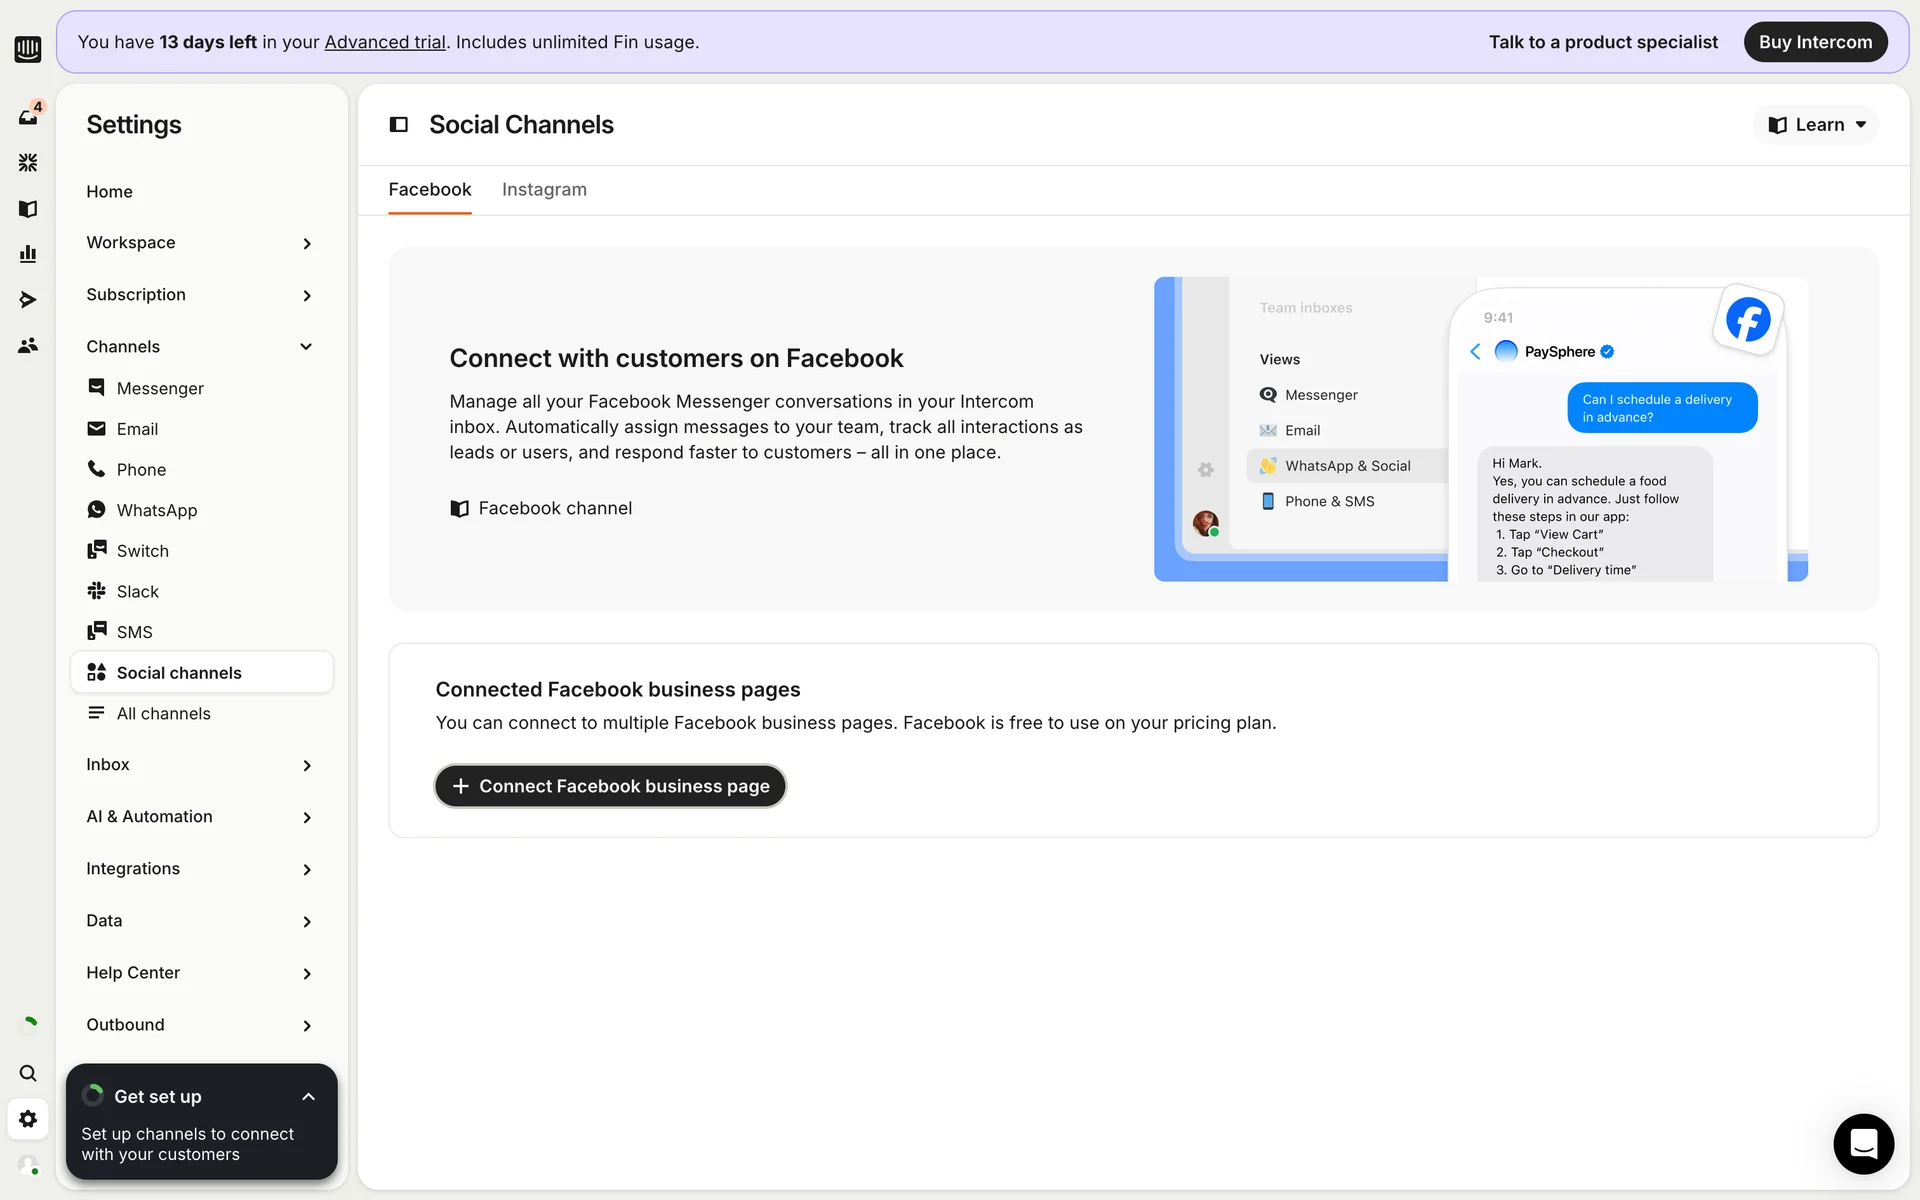This screenshot has height=1200, width=1920.
Task: Select WhatsApp in Channels menu
Action: 157,510
